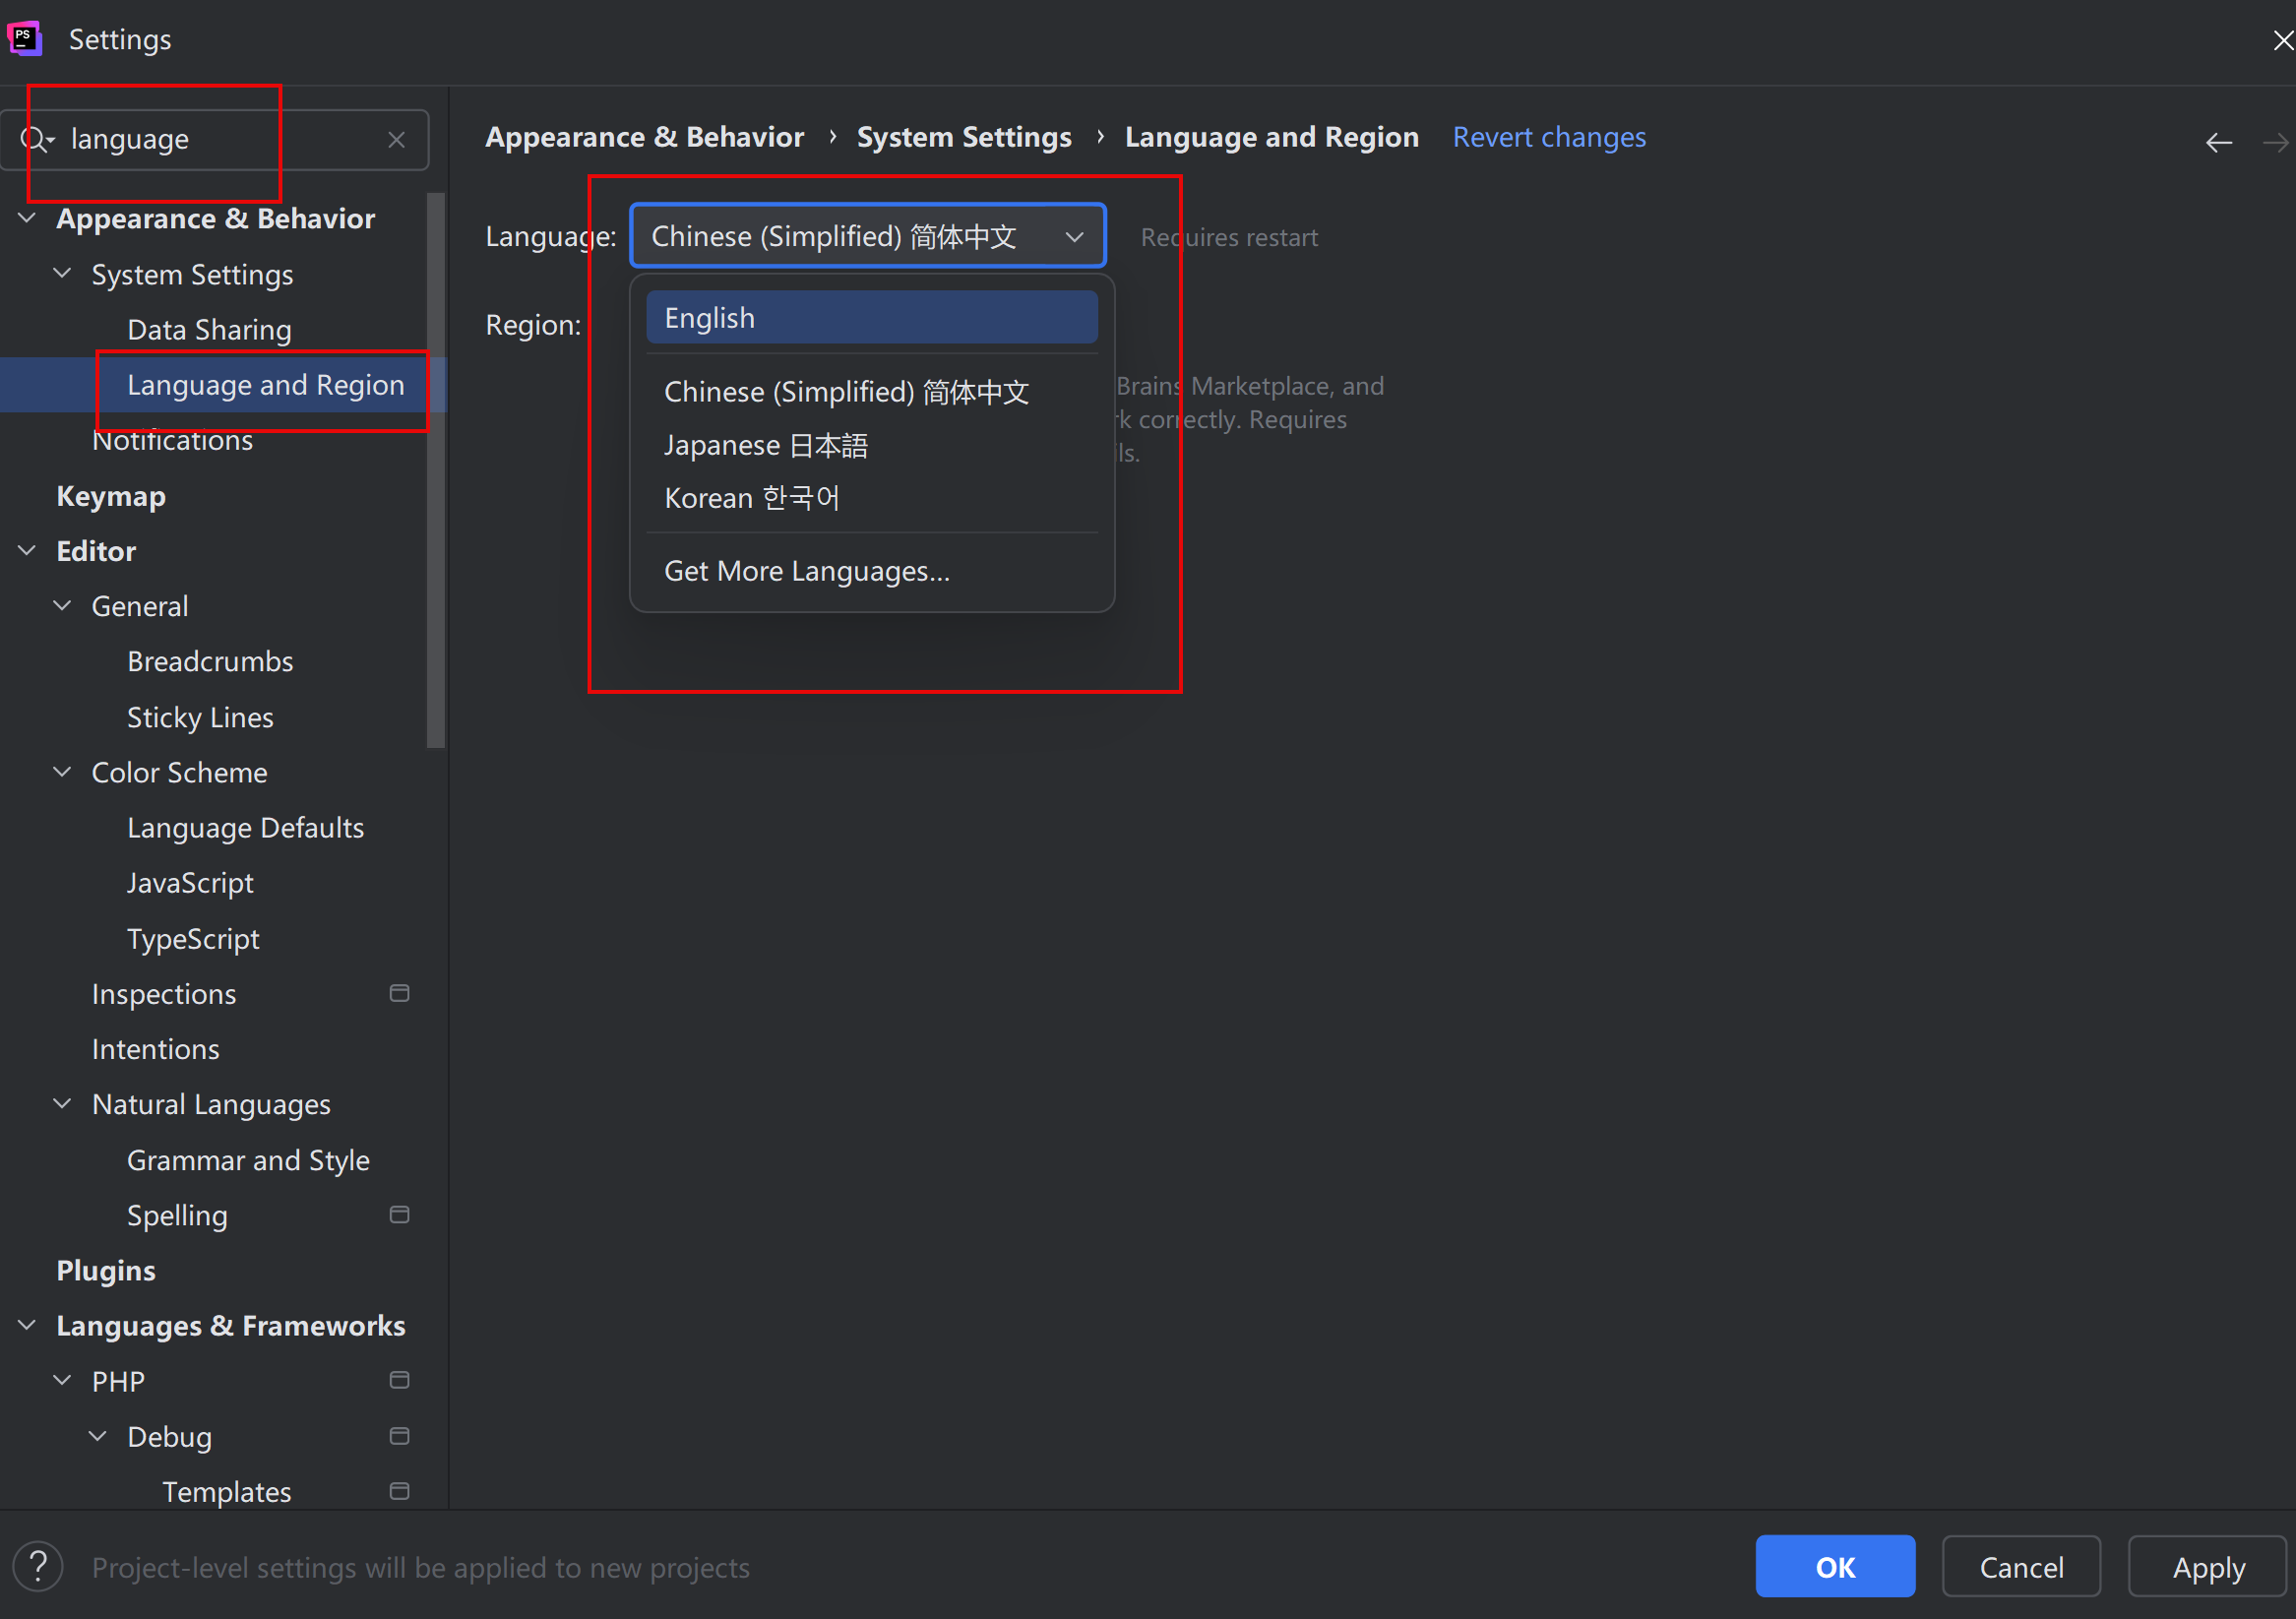2296x1619 pixels.
Task: Click the PhpStorm logo in title bar
Action: [x=24, y=38]
